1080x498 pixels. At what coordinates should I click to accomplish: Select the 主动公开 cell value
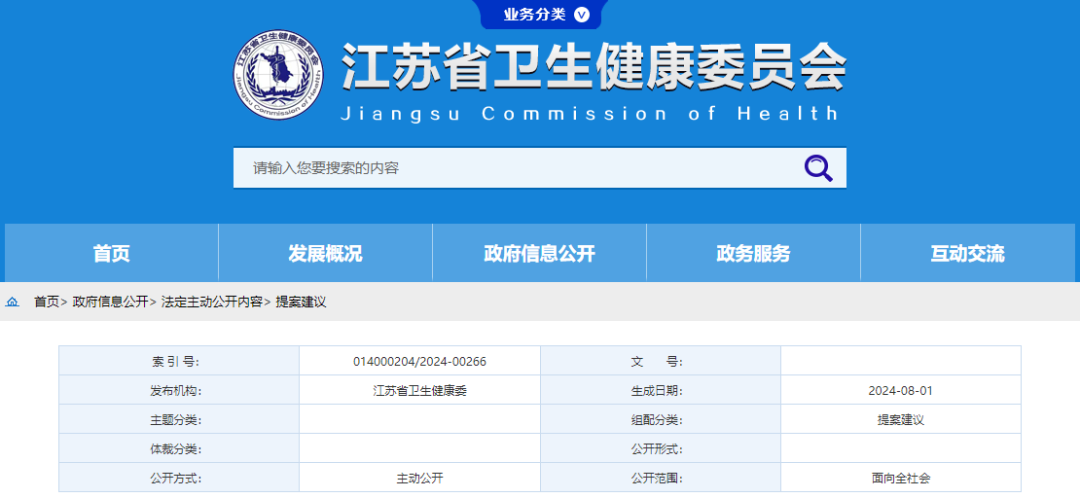point(419,477)
